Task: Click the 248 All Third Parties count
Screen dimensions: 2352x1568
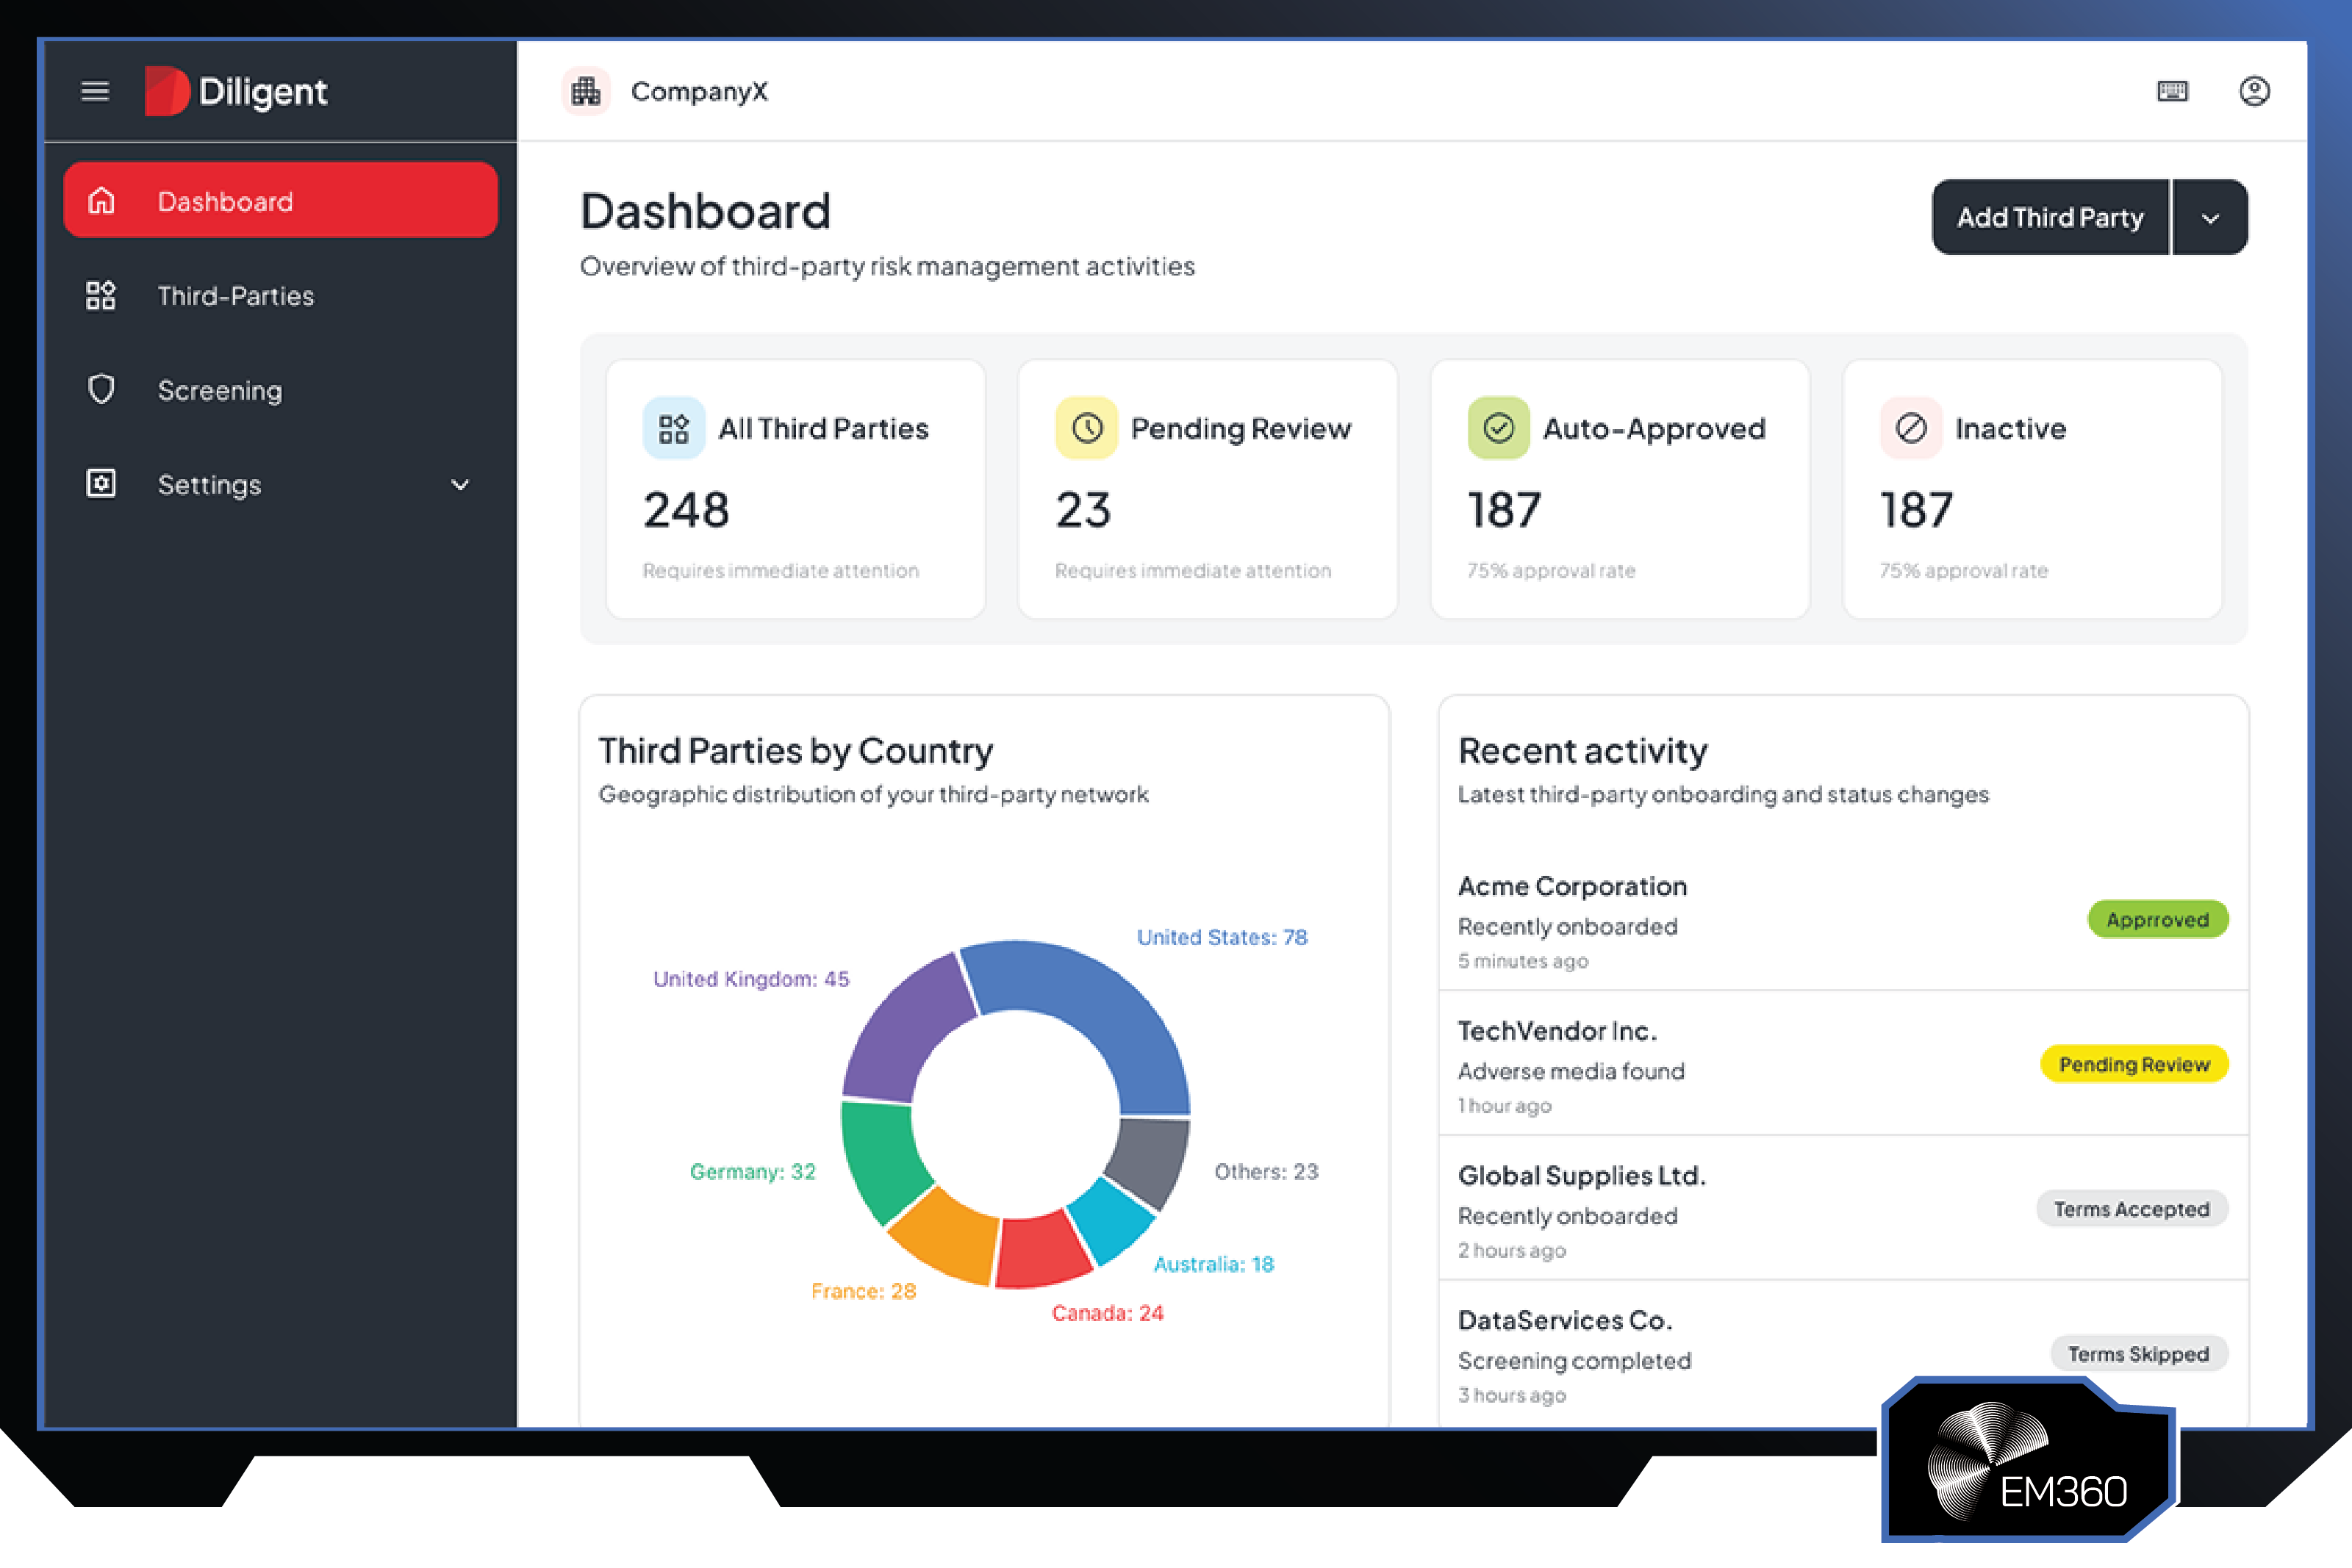Action: click(x=686, y=510)
